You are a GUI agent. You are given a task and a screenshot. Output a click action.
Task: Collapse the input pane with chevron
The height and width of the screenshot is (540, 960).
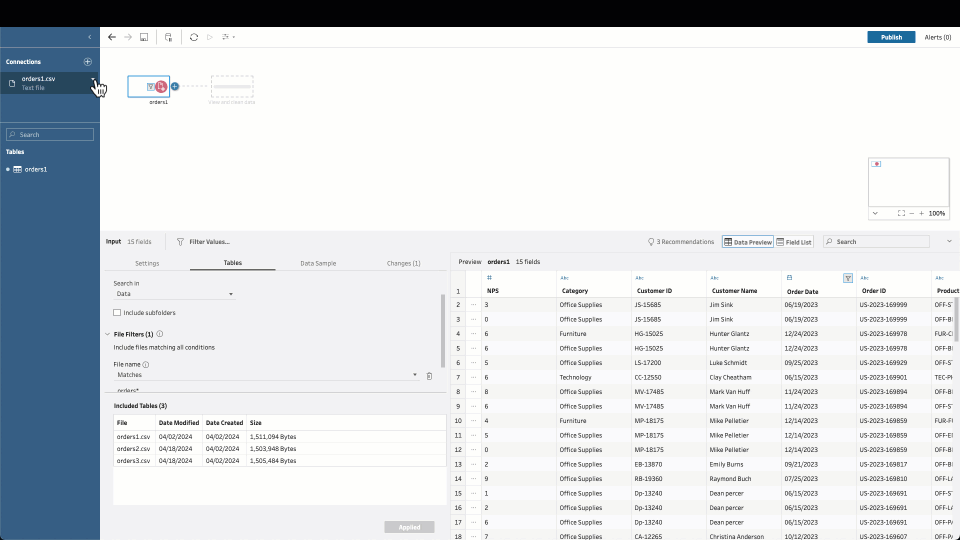tap(949, 241)
